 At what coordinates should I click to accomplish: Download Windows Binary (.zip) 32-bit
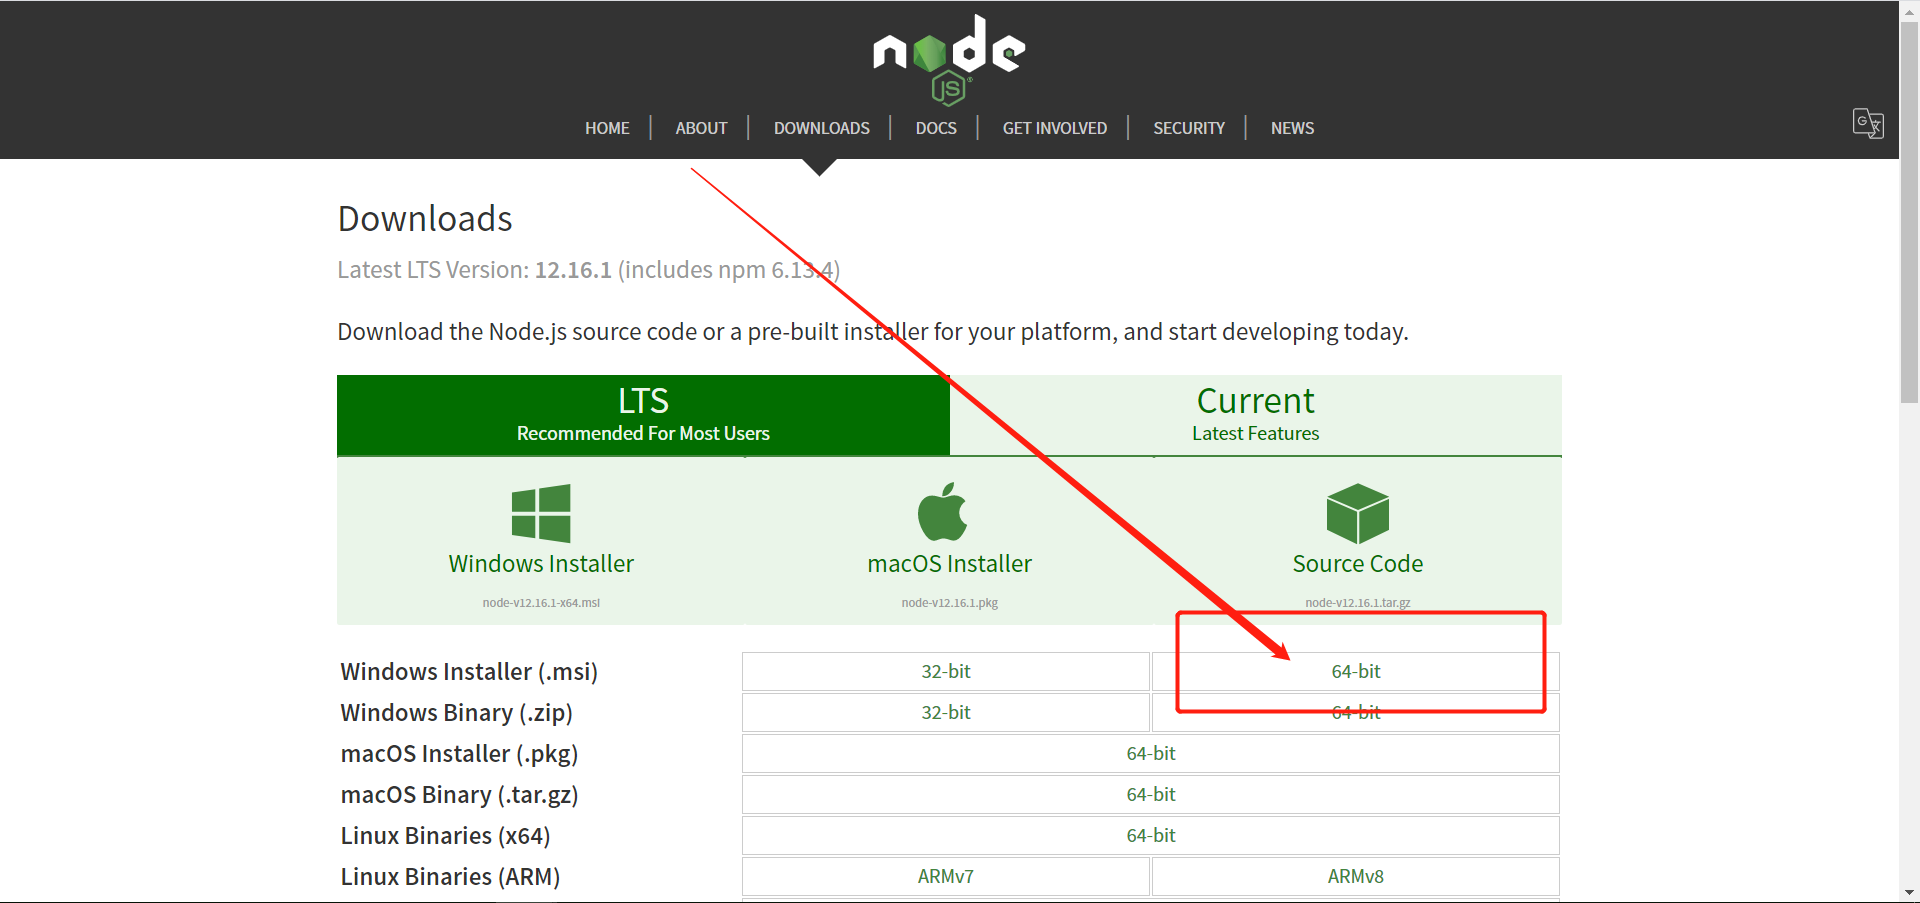pos(946,712)
